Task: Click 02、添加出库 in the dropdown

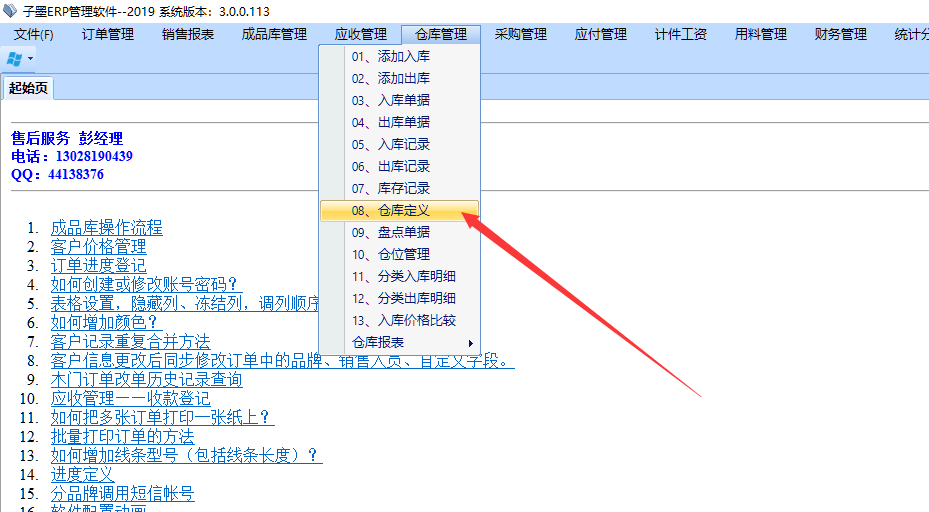Action: click(x=390, y=78)
